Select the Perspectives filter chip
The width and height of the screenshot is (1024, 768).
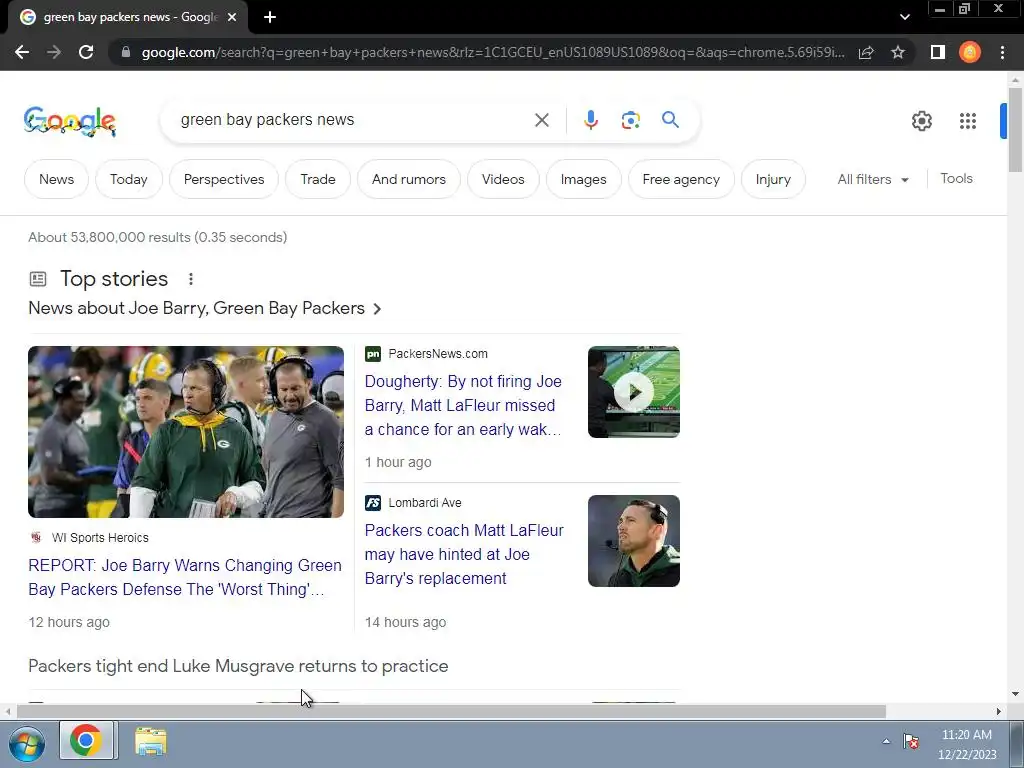pos(224,179)
